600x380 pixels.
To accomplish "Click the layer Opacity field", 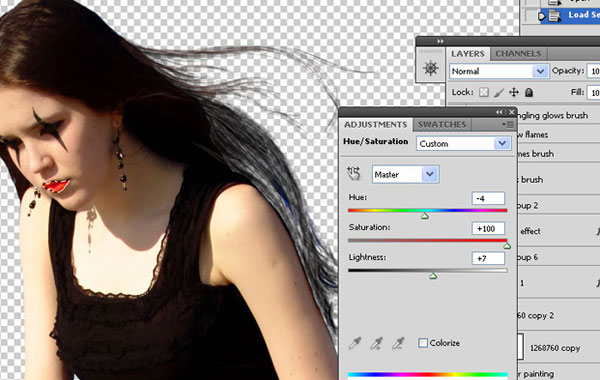I will [x=594, y=71].
